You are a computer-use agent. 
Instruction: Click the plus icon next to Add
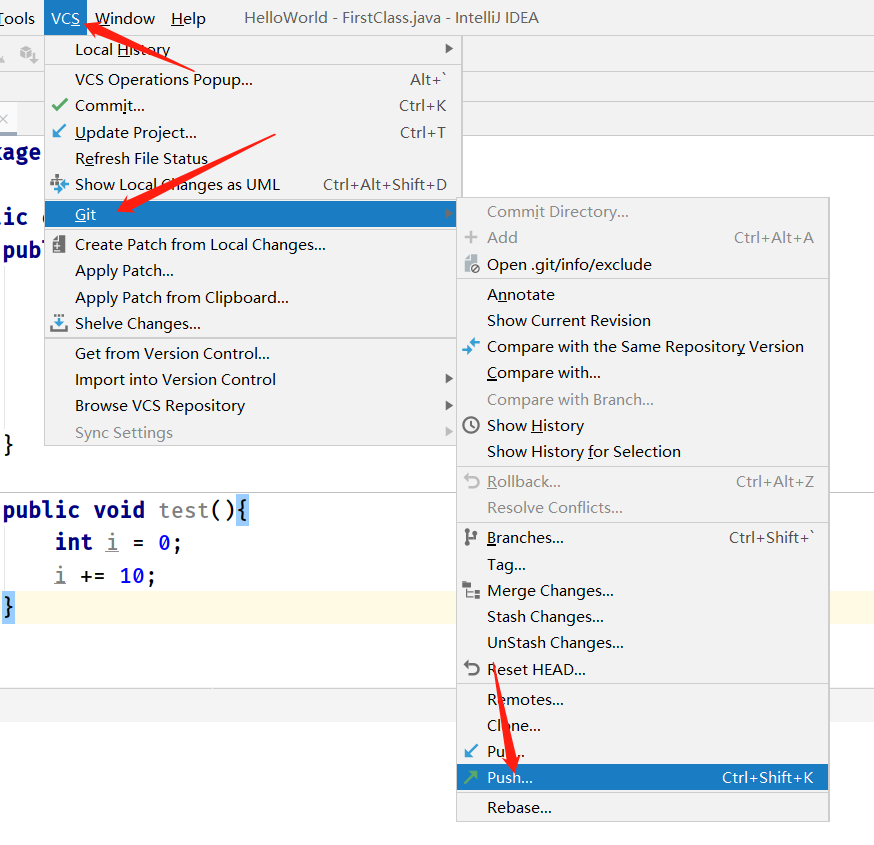[471, 237]
